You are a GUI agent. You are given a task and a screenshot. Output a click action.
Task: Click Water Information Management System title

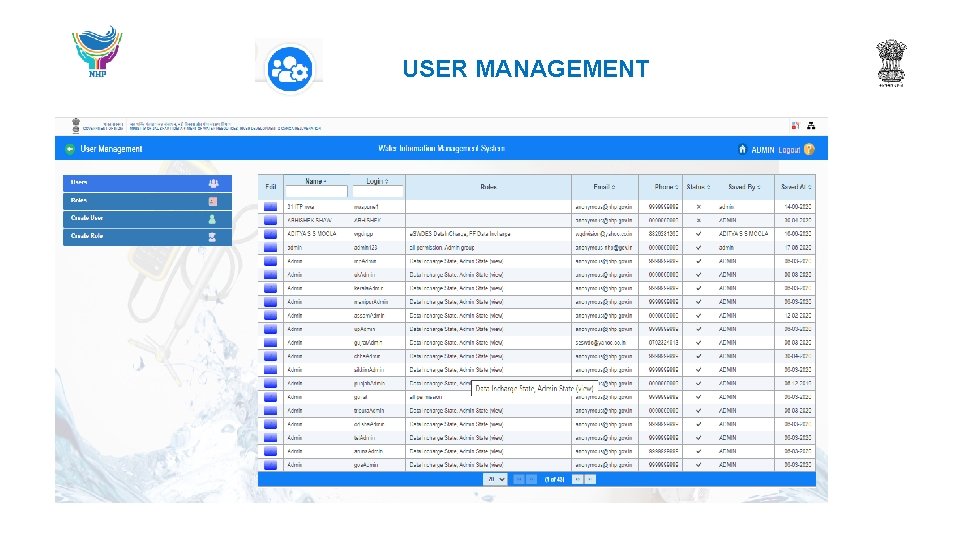point(441,149)
